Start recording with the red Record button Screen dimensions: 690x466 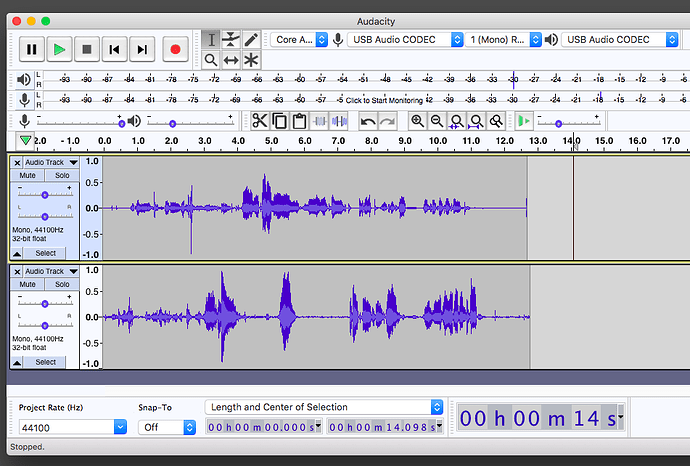click(x=175, y=49)
